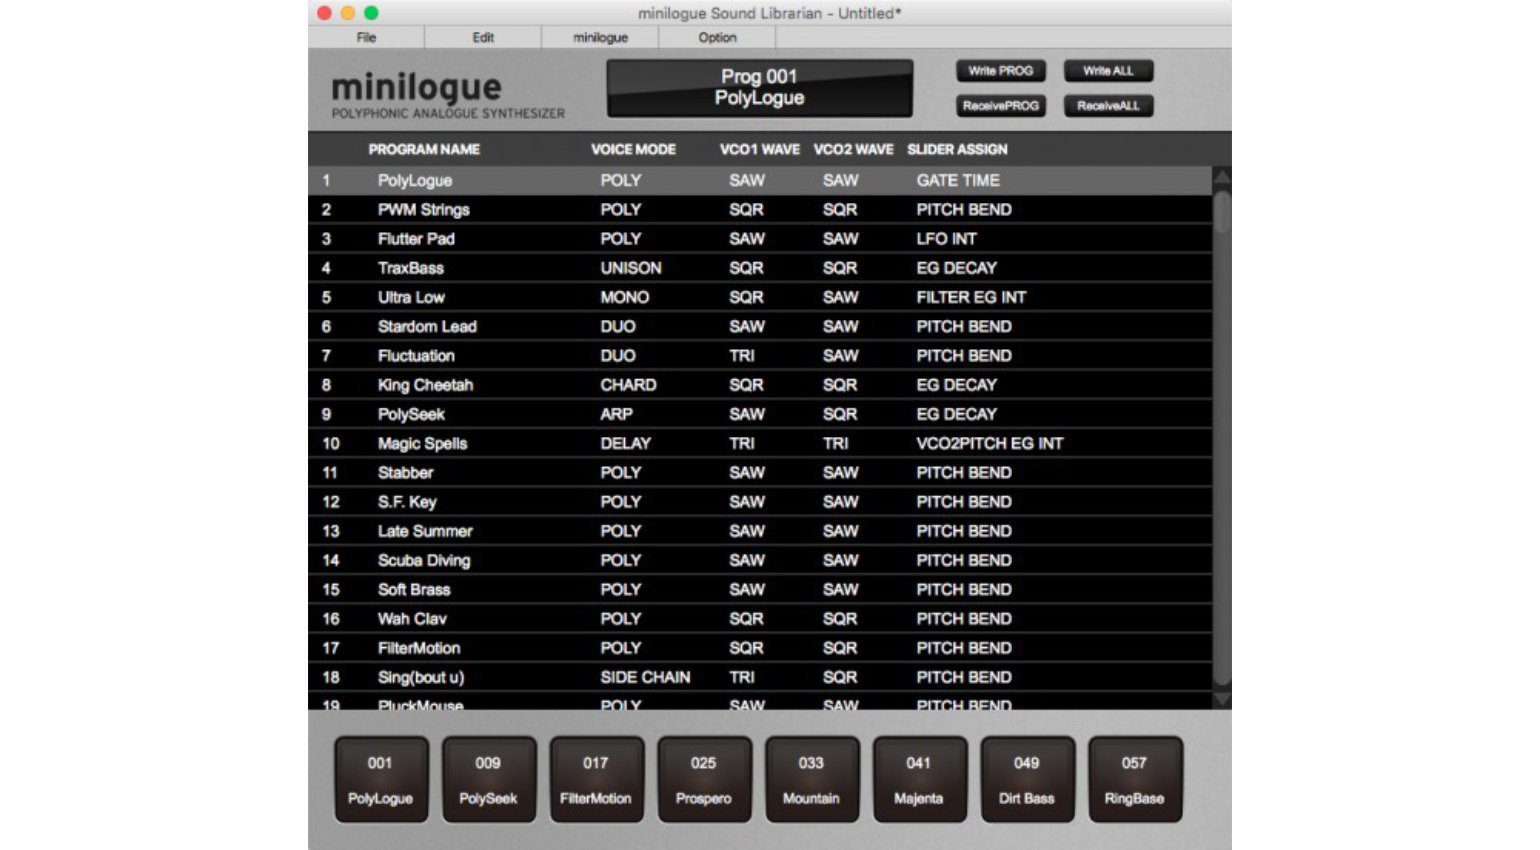This screenshot has width=1540, height=850.
Task: Select bank button 009 PolySeek
Action: coord(488,780)
